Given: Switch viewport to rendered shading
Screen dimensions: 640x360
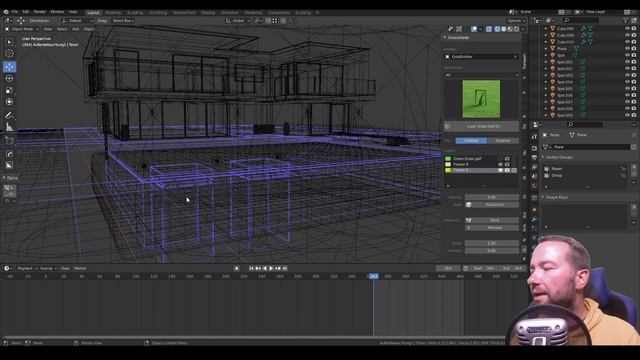Looking at the screenshot, I should 517,29.
